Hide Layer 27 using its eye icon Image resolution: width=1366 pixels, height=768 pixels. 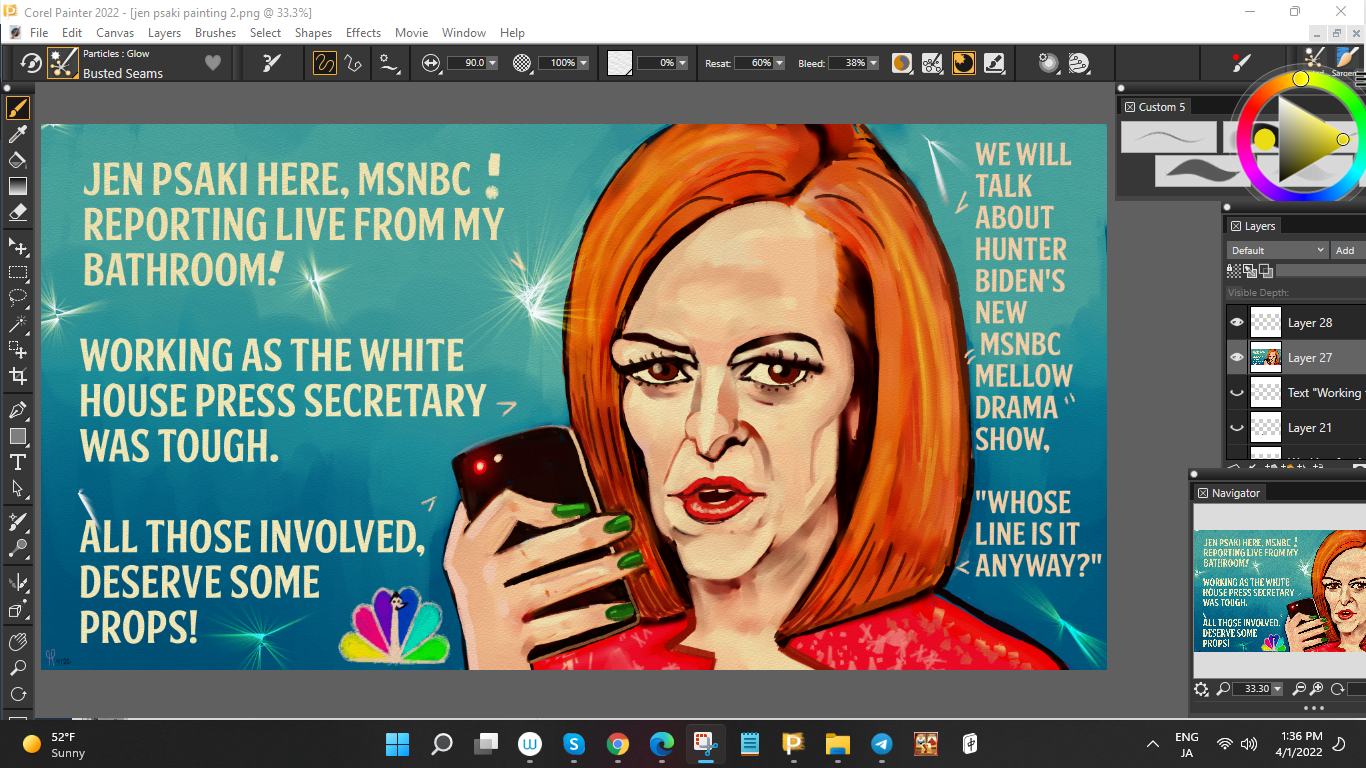click(1237, 357)
